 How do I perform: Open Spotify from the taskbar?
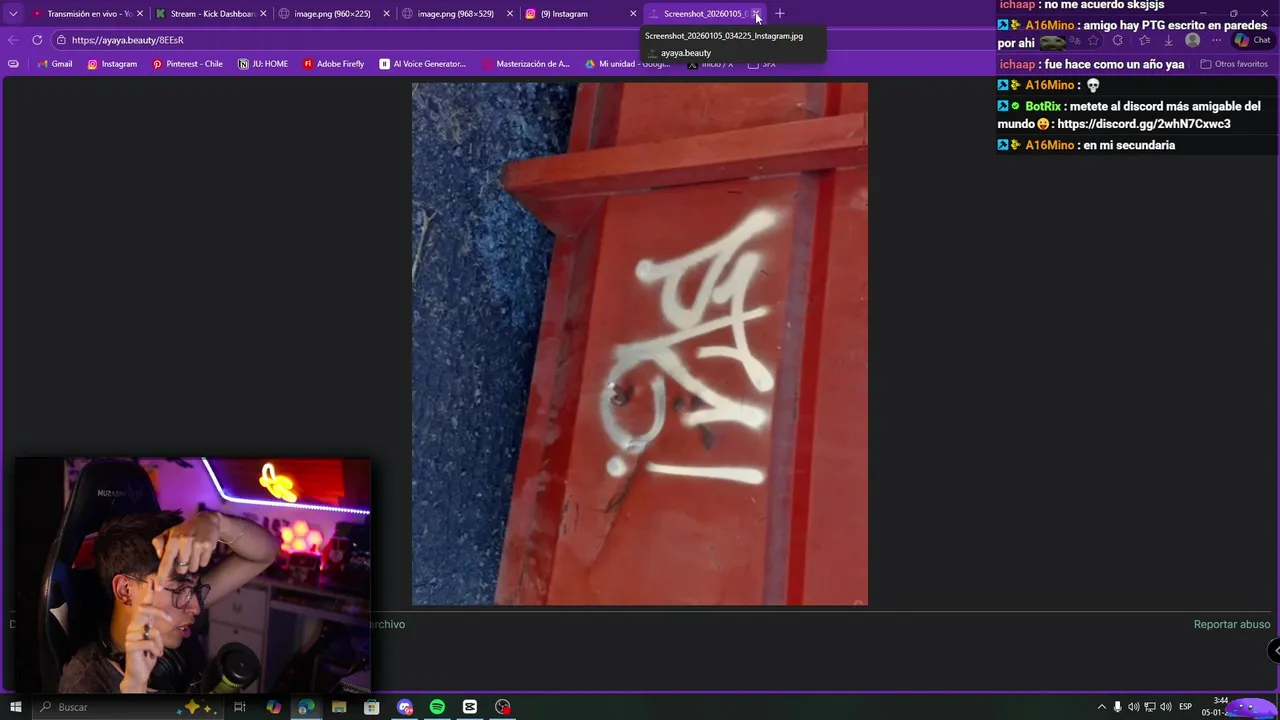(x=437, y=707)
